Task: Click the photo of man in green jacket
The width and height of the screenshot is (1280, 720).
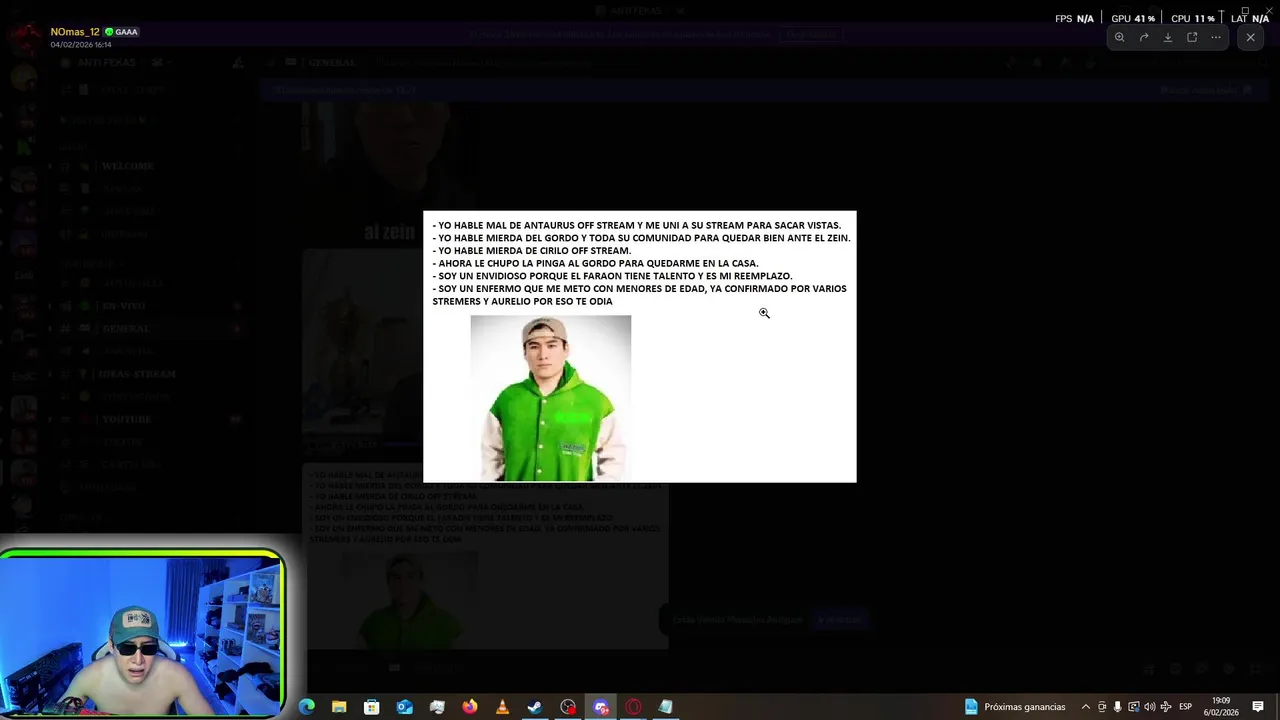Action: 551,398
